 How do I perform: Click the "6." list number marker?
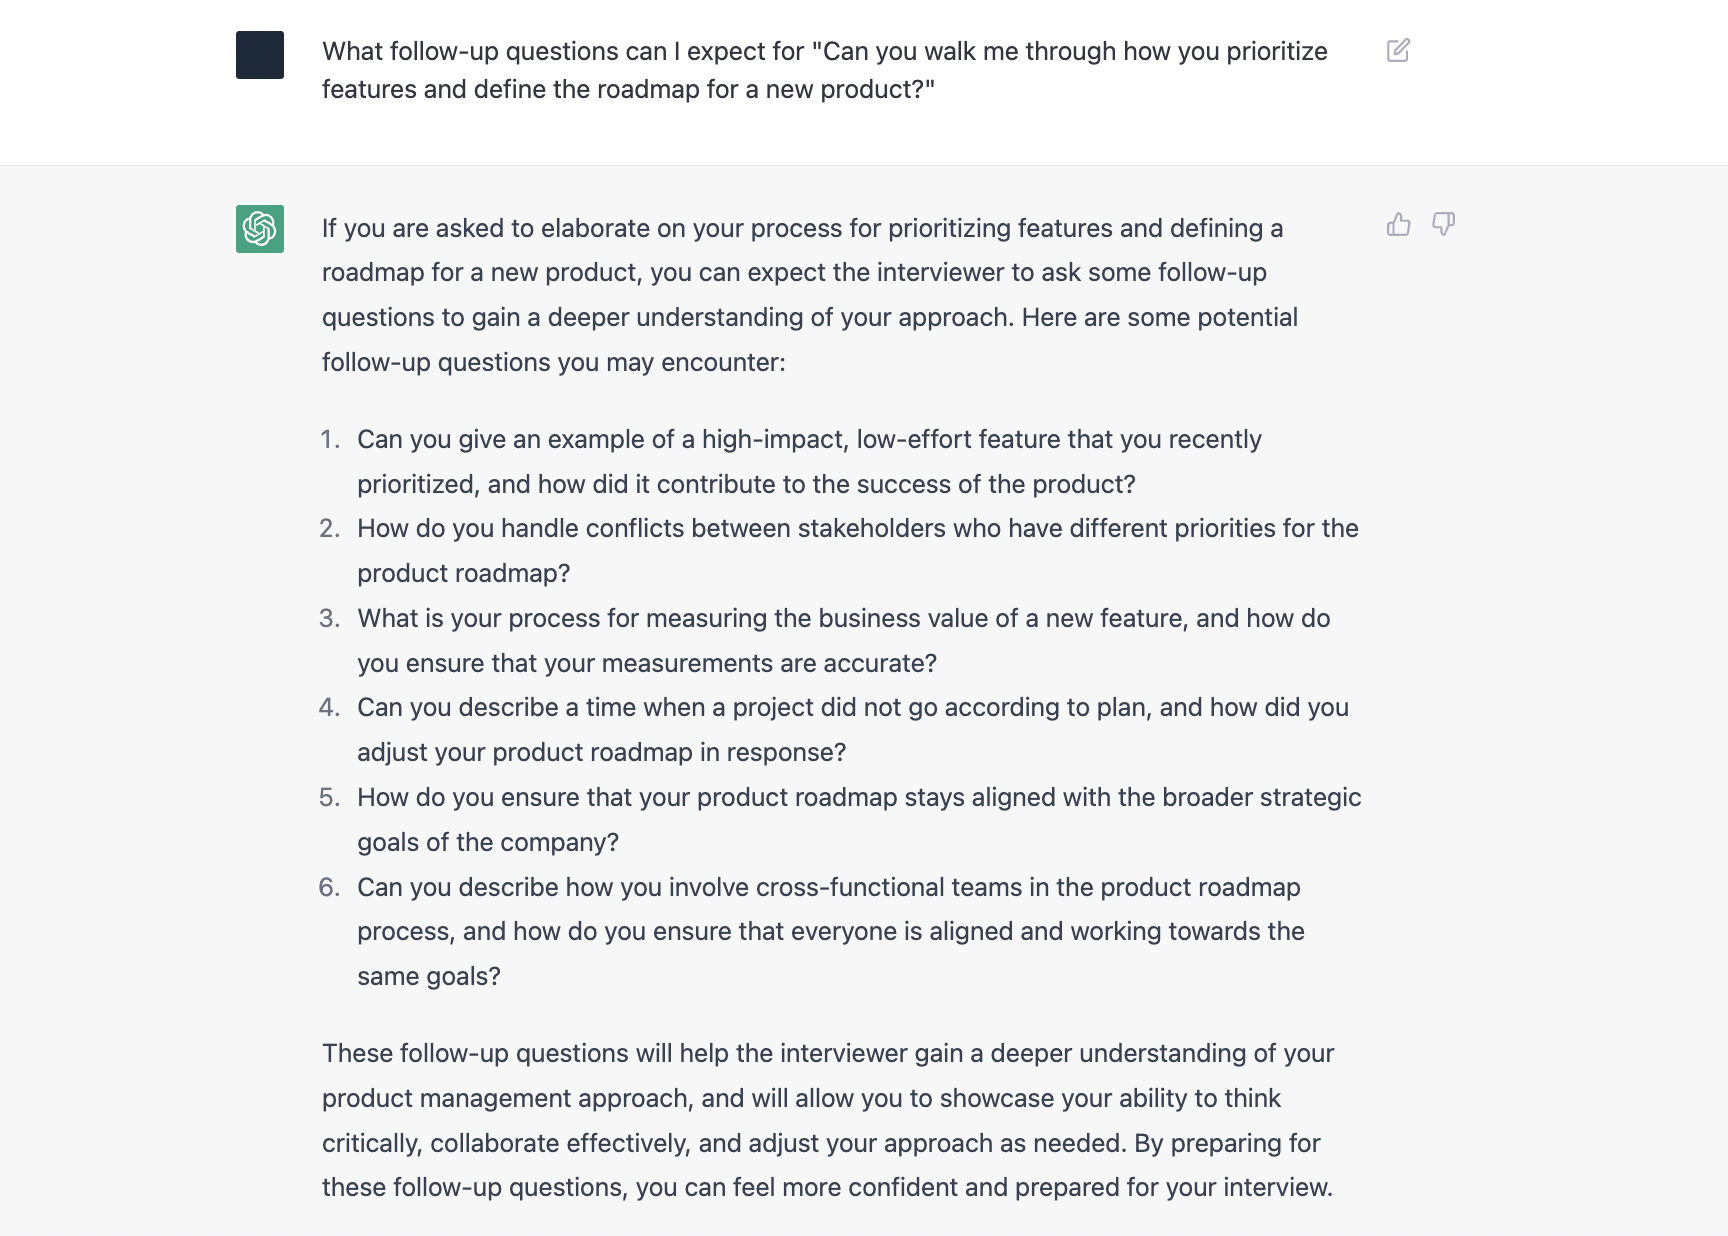point(330,888)
